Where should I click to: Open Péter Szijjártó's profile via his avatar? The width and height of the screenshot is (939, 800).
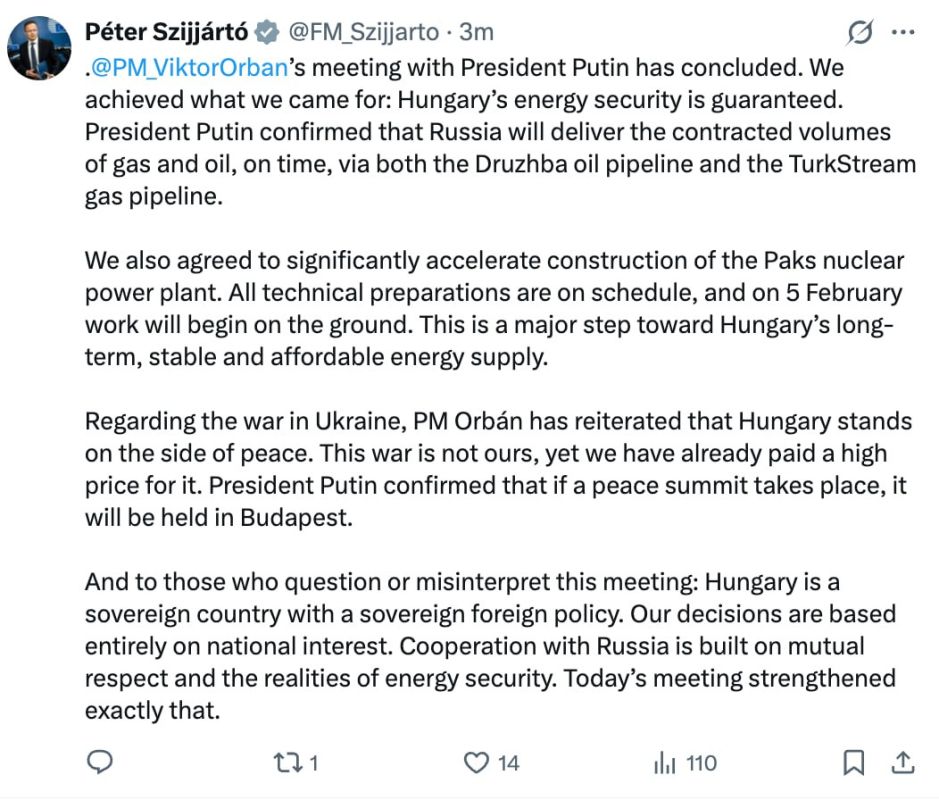(40, 38)
